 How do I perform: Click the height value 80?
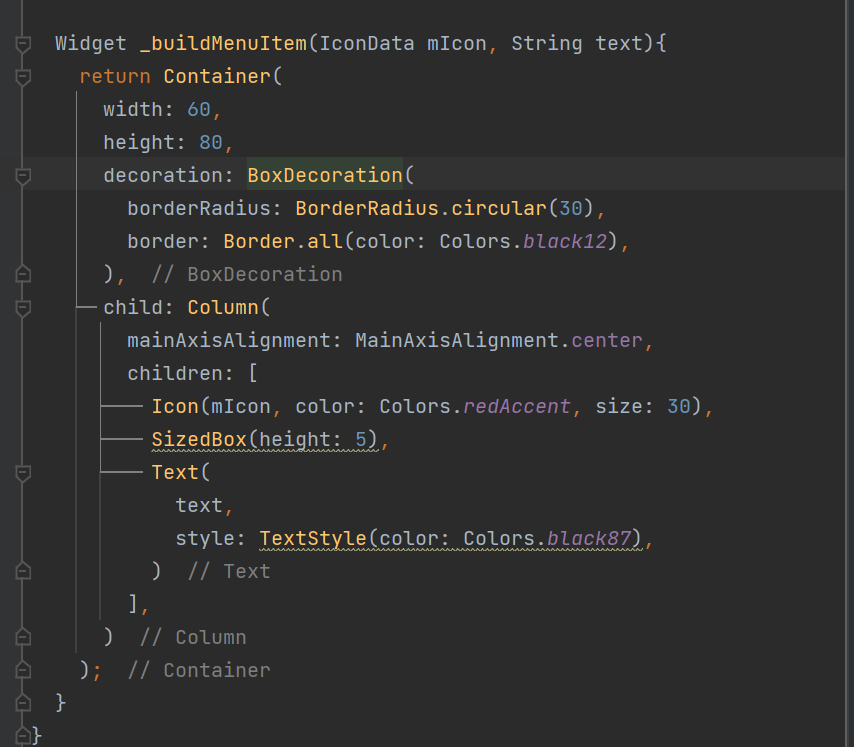coord(211,143)
